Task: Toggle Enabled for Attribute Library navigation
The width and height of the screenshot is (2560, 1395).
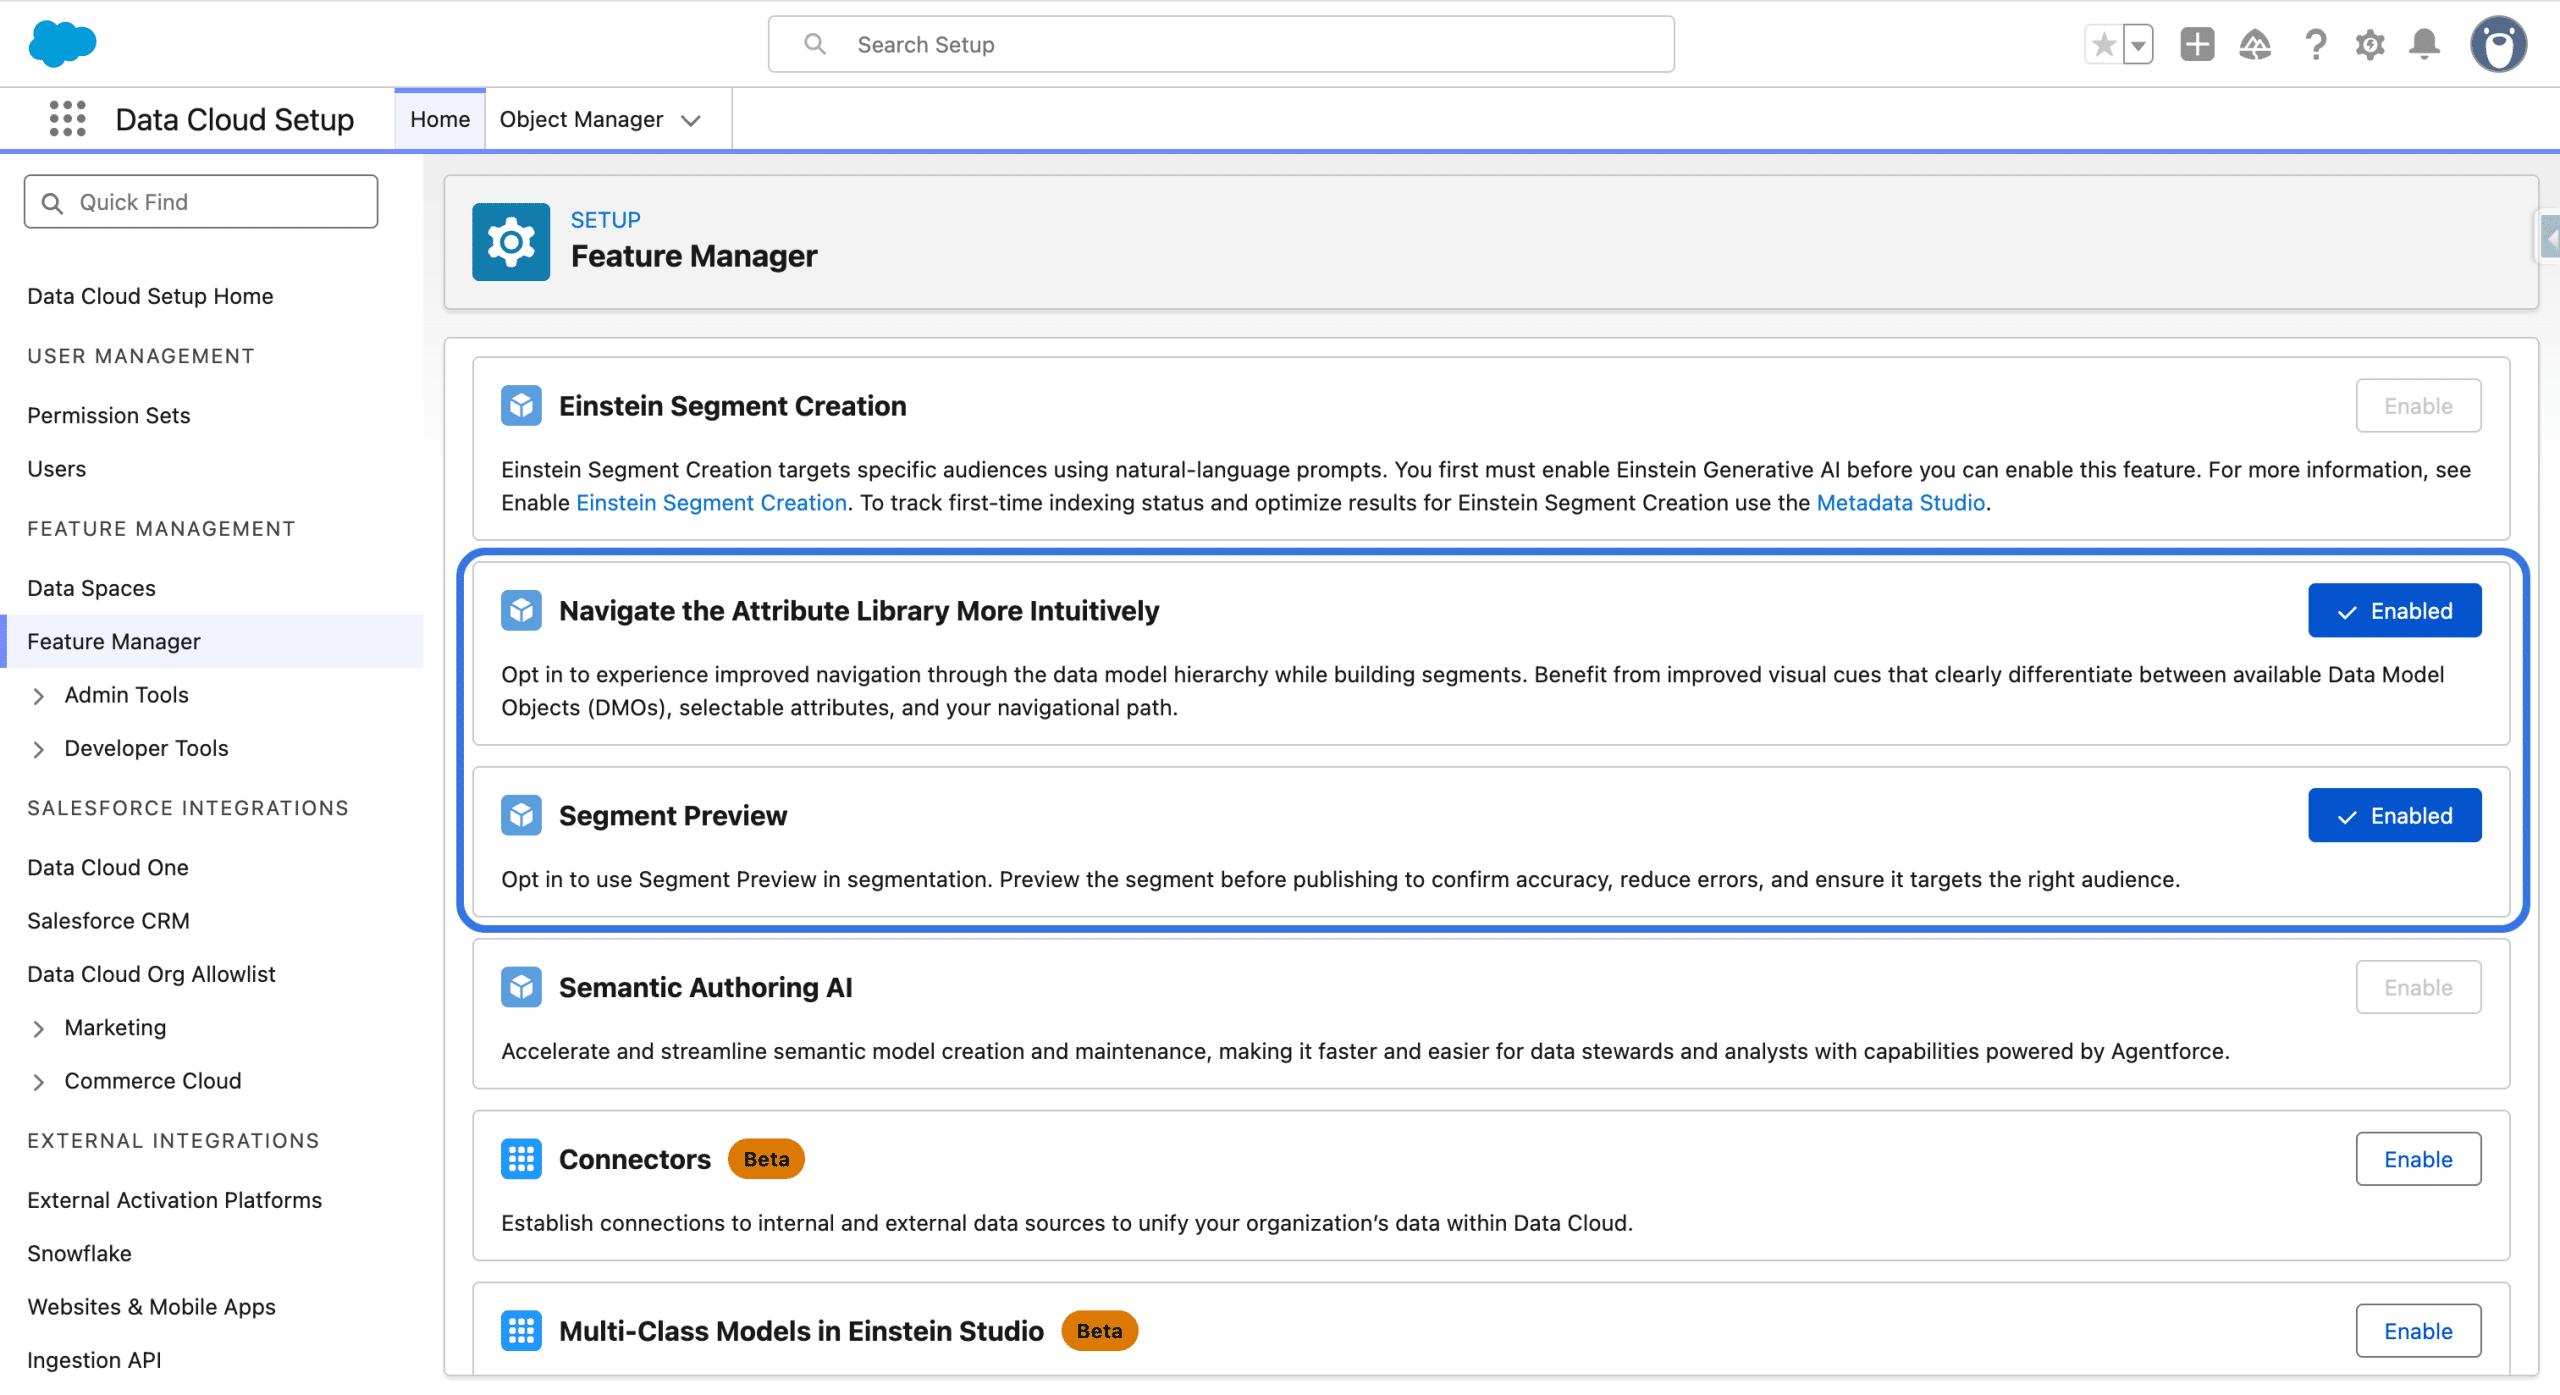Action: point(2394,610)
